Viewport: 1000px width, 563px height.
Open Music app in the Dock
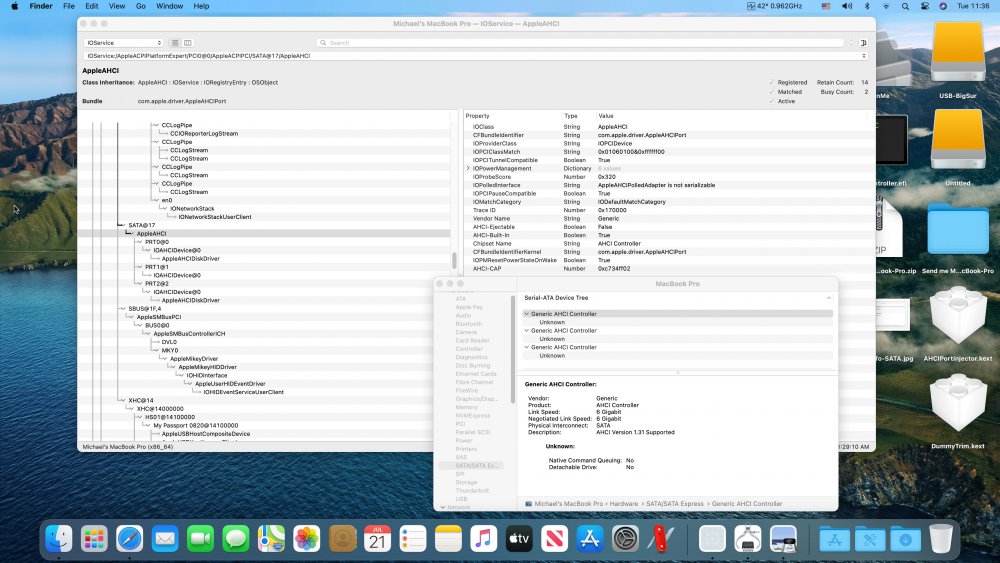point(483,539)
